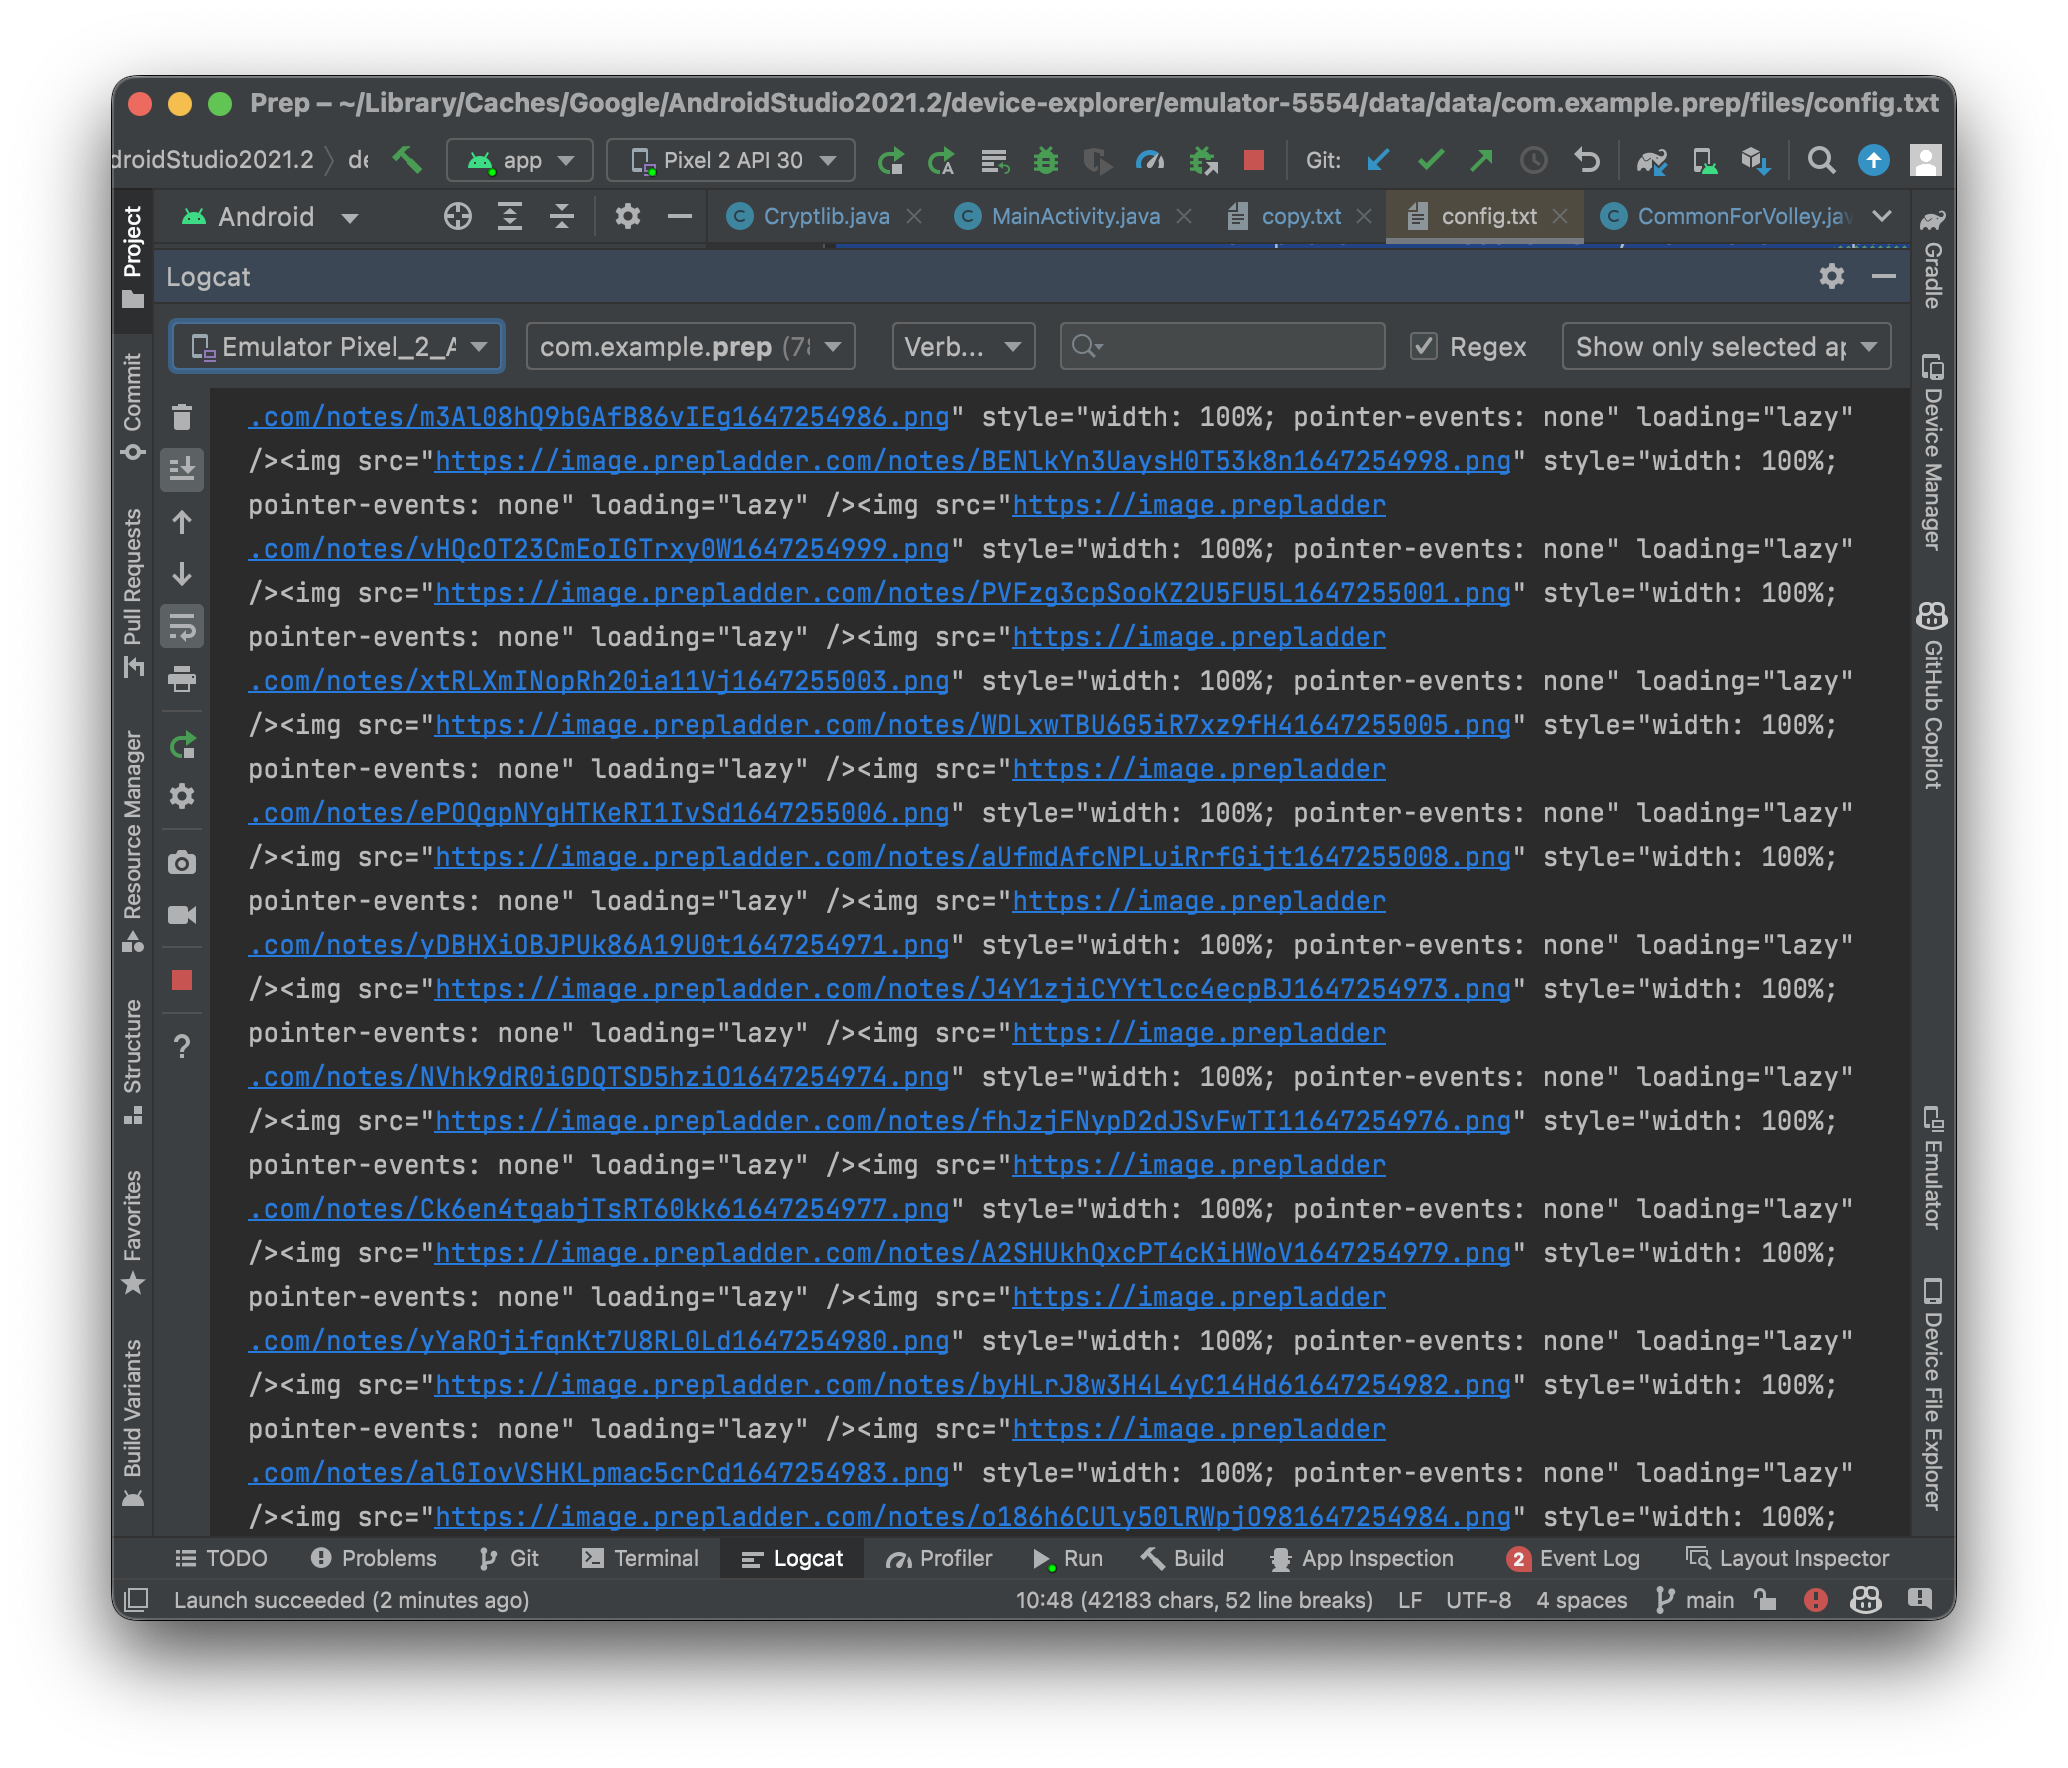This screenshot has width=2068, height=1768.
Task: Click the Debug app bug icon
Action: coord(1046,160)
